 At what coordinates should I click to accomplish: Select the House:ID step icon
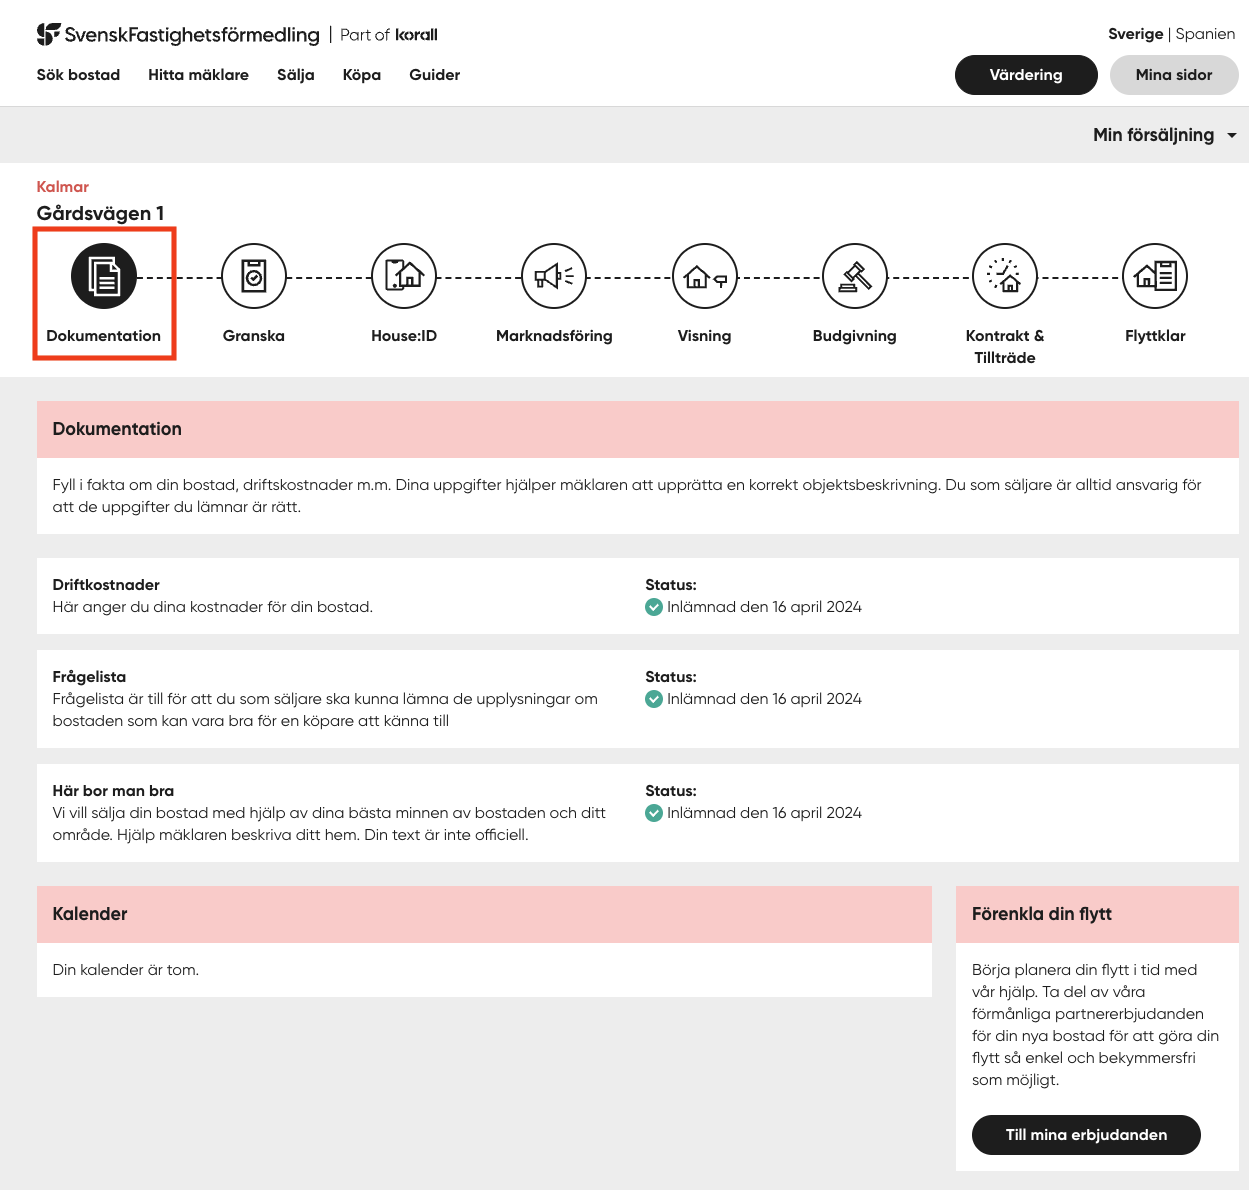(404, 277)
